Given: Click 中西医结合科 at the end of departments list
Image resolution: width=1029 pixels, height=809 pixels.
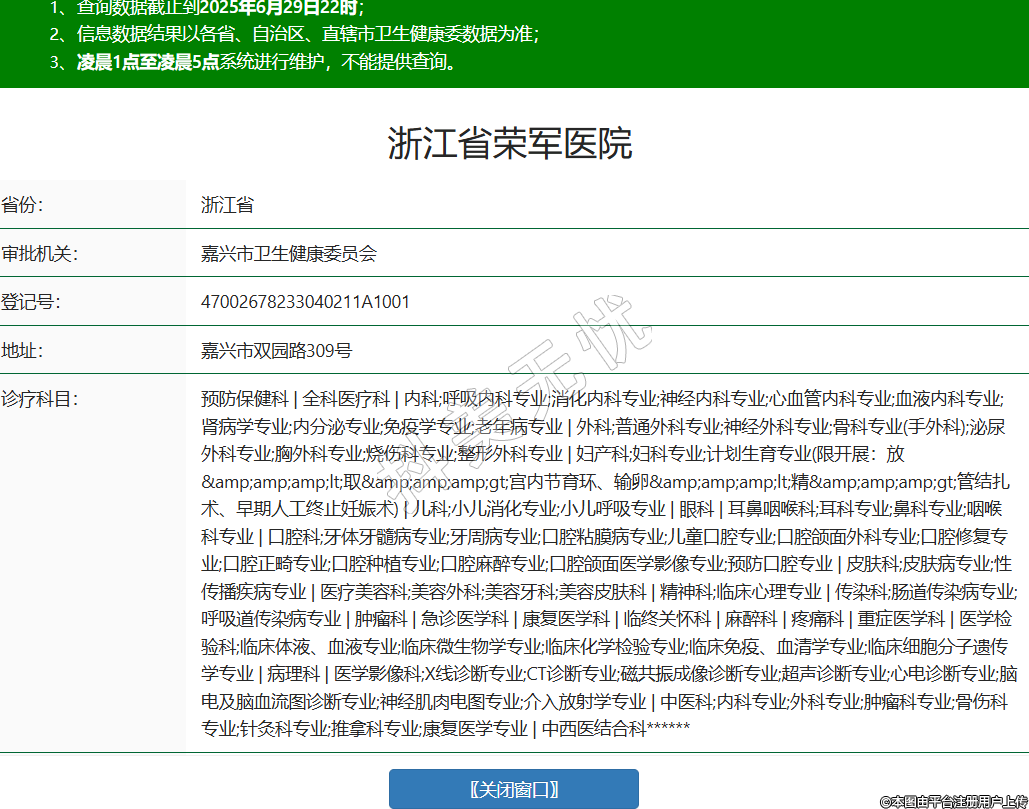Looking at the screenshot, I should [x=594, y=728].
